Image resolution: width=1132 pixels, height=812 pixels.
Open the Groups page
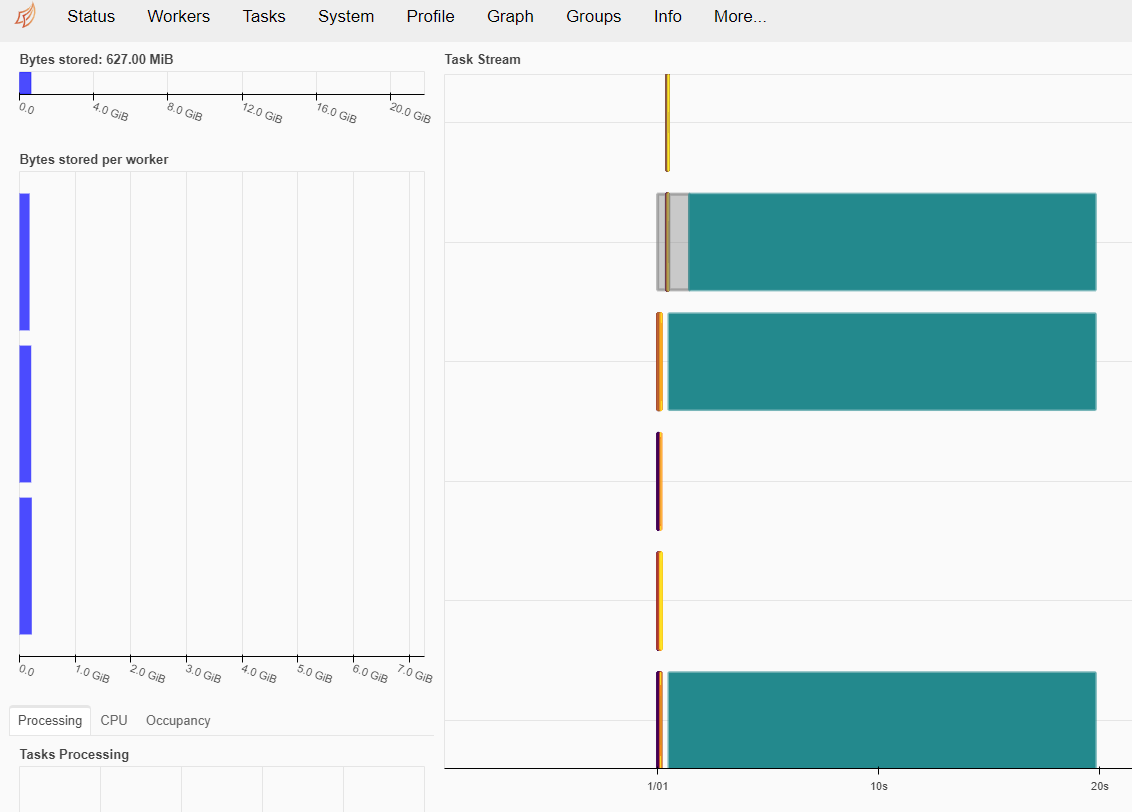click(593, 17)
